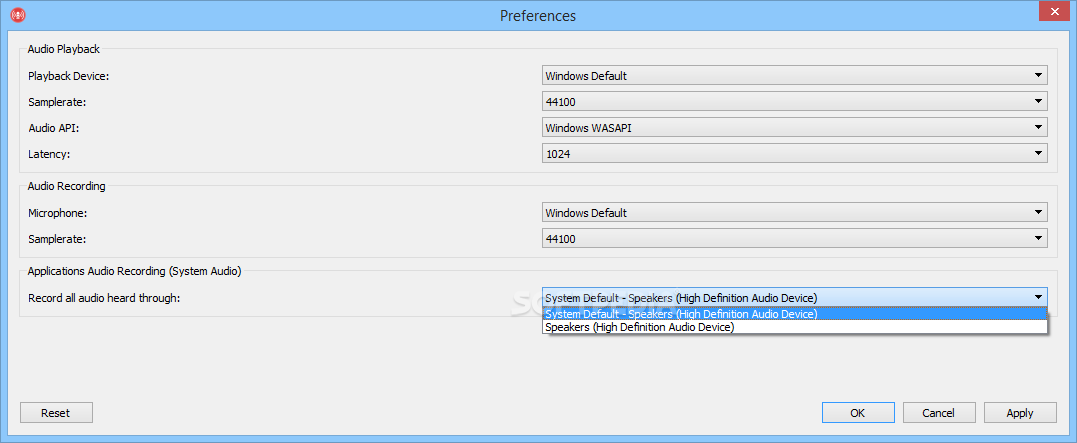Viewport: 1077px width, 443px height.
Task: Click the Playback Device label
Action: click(x=69, y=76)
